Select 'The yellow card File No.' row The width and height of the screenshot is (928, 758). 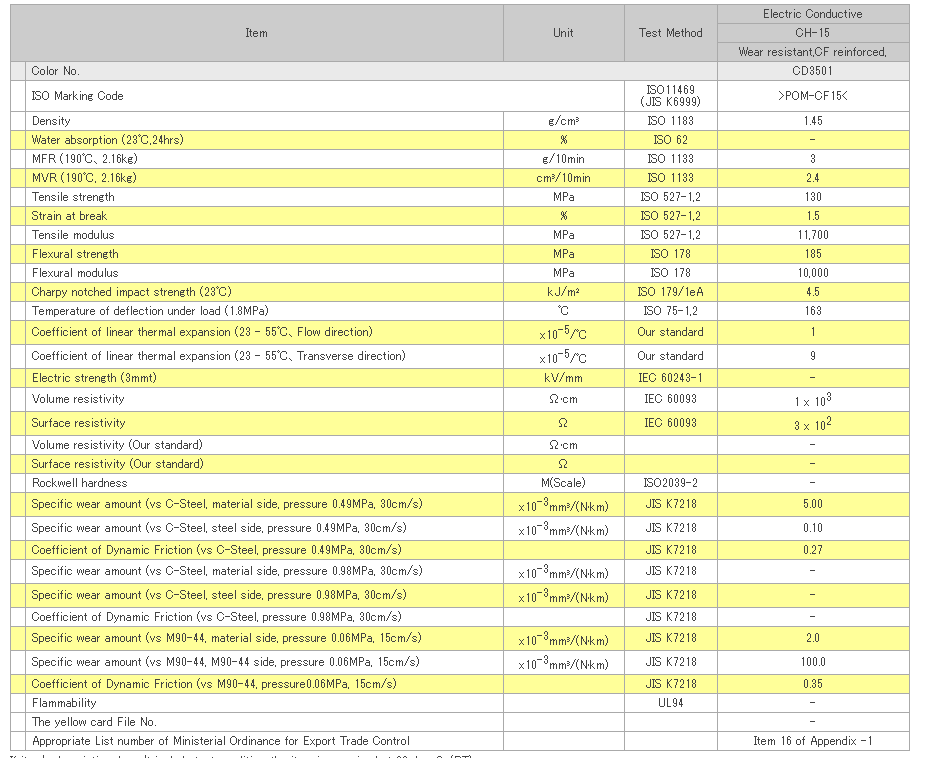[94, 722]
